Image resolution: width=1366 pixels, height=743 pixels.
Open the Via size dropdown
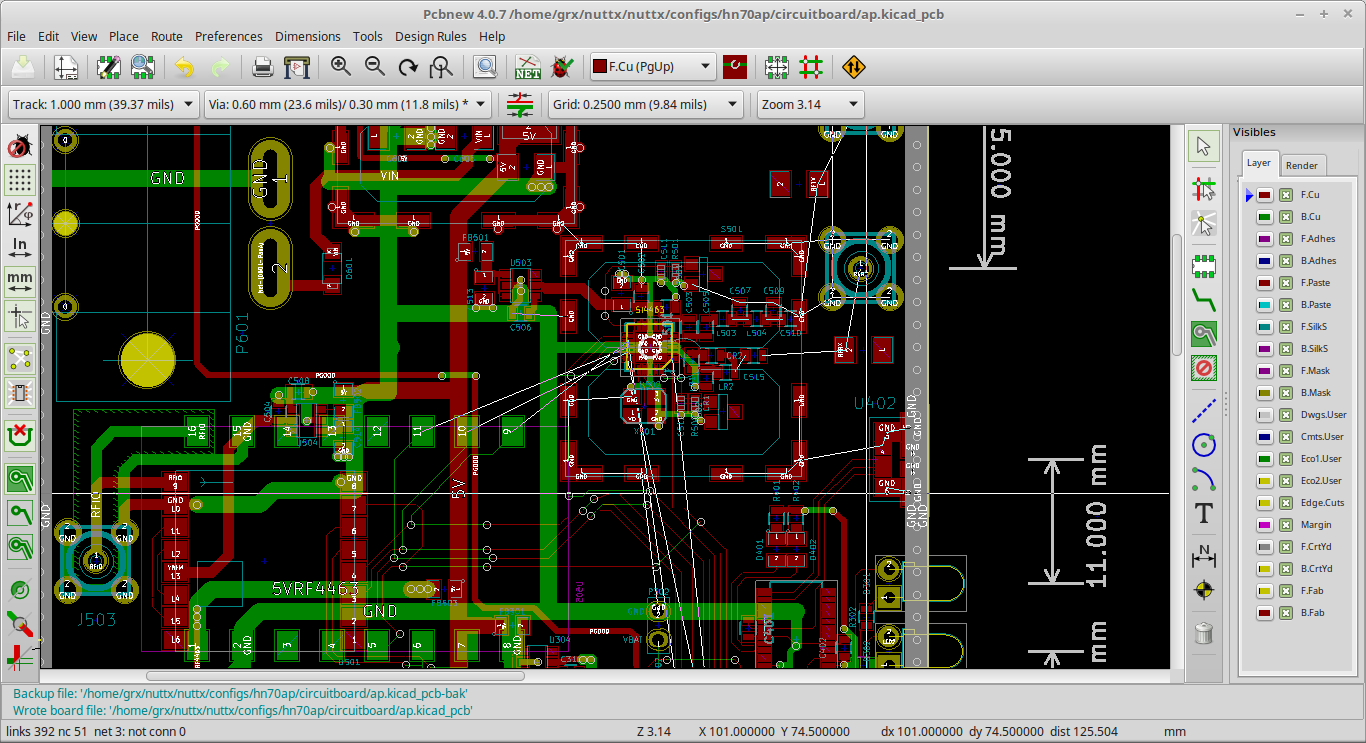tap(347, 104)
